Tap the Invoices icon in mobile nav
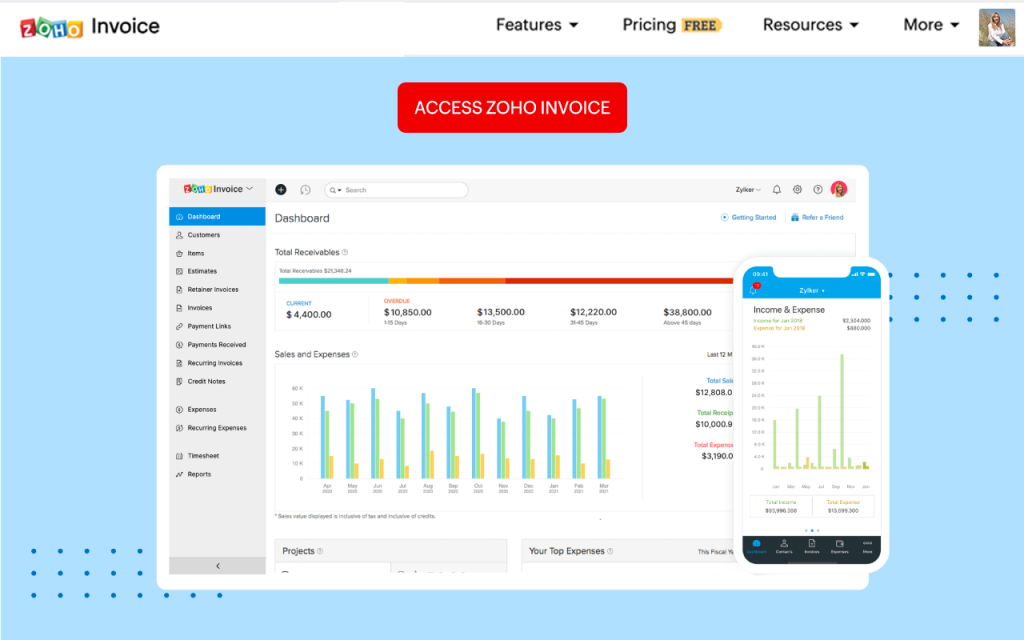 tap(812, 546)
